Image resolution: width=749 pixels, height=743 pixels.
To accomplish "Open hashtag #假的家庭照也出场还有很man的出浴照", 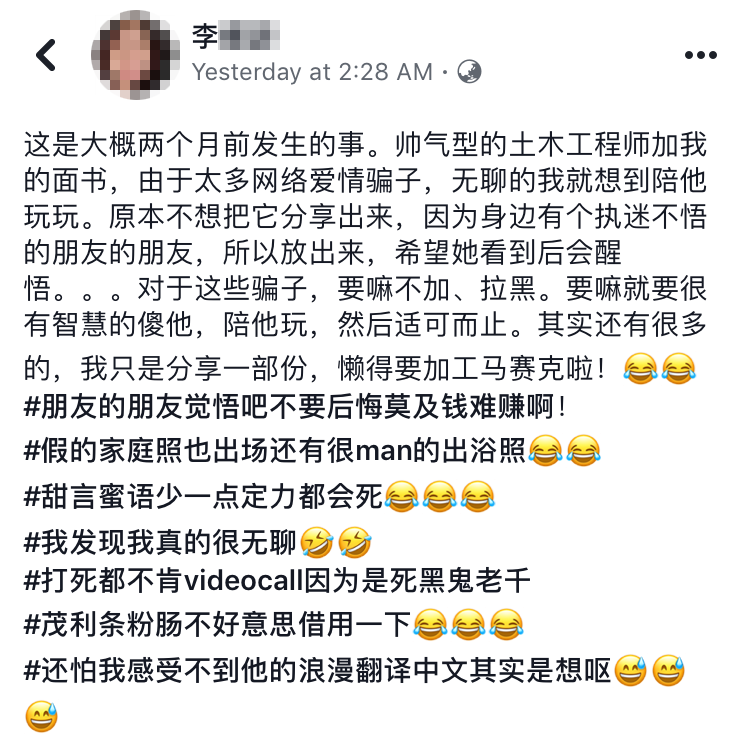I will click(x=275, y=450).
